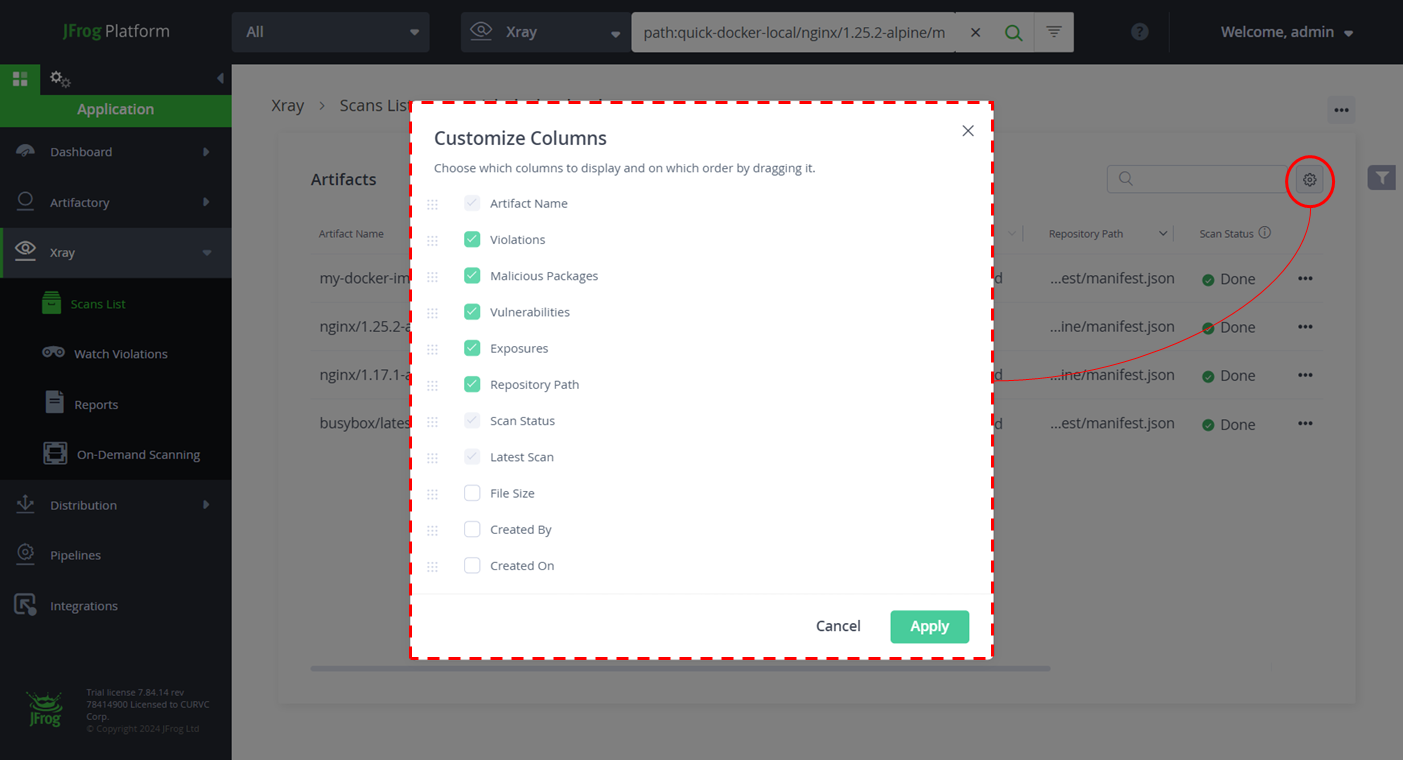Image resolution: width=1403 pixels, height=760 pixels.
Task: Click the Cancel button
Action: [x=838, y=626]
